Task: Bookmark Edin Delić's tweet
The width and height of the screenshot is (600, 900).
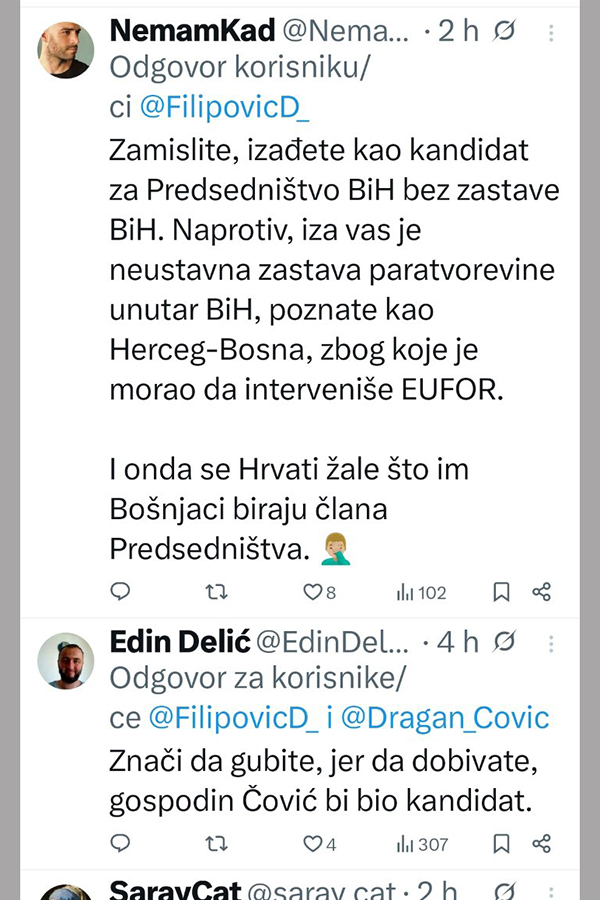Action: click(x=501, y=844)
